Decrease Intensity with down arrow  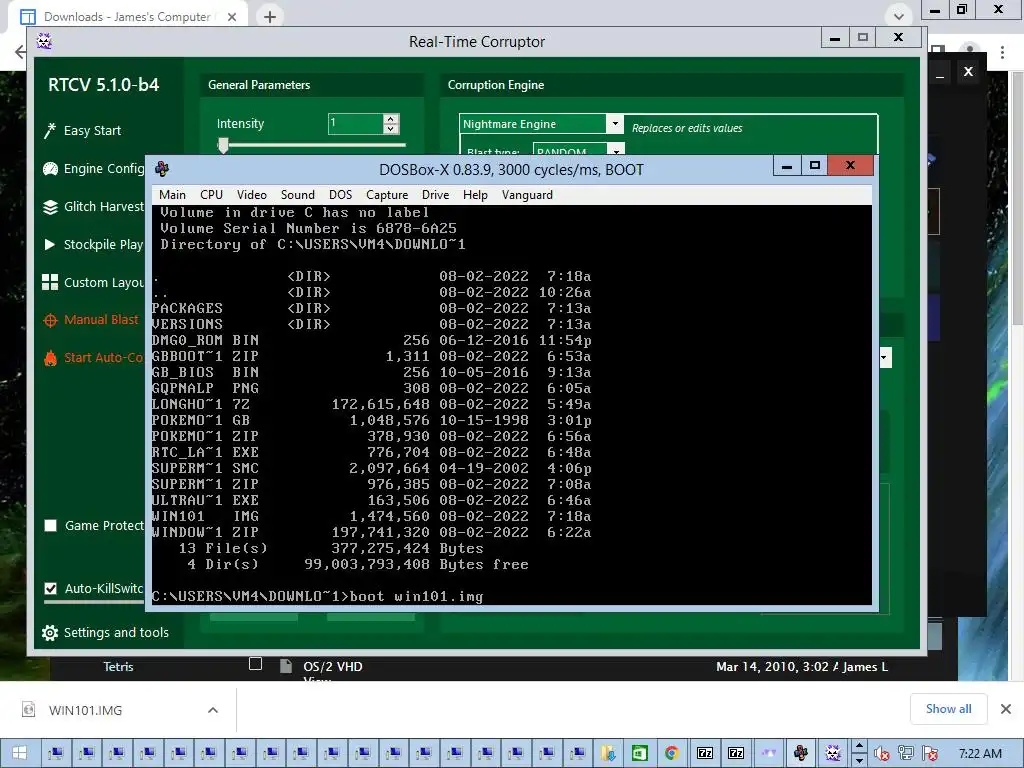[x=391, y=129]
